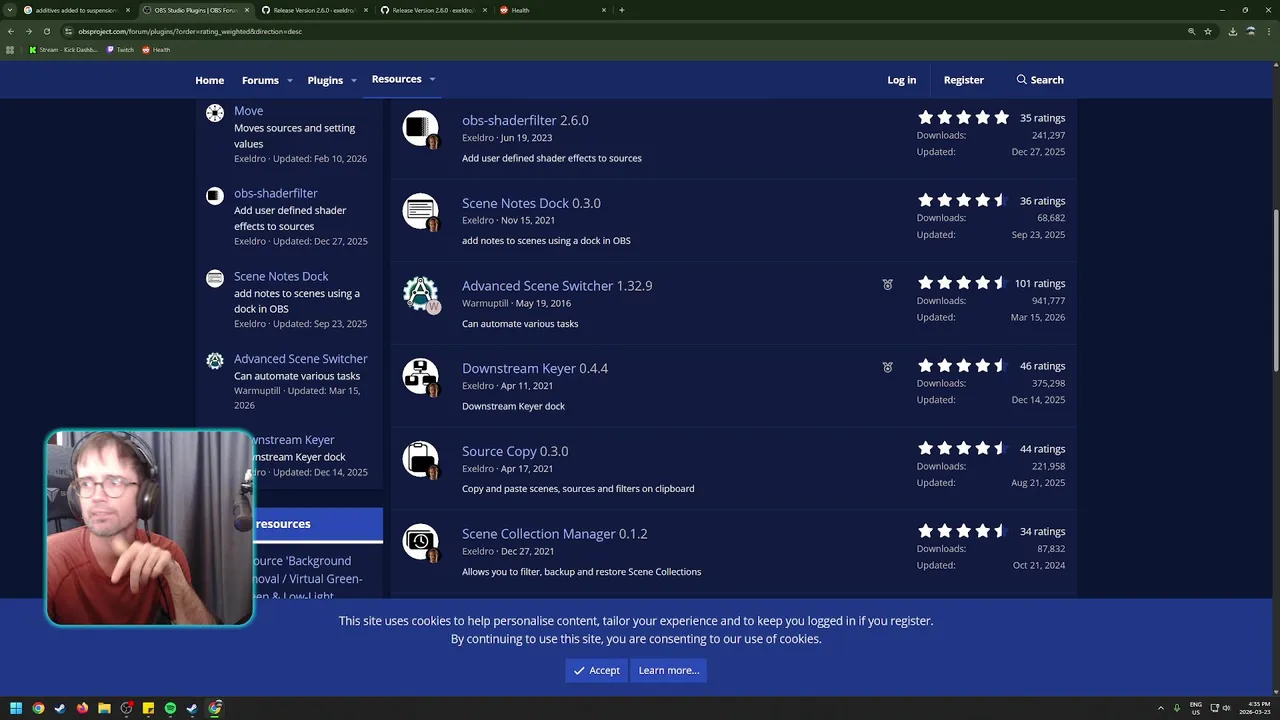Screen dimensions: 1280x720
Task: Click the Advanced Scene Switcher plugin icon in main list
Action: click(x=420, y=293)
